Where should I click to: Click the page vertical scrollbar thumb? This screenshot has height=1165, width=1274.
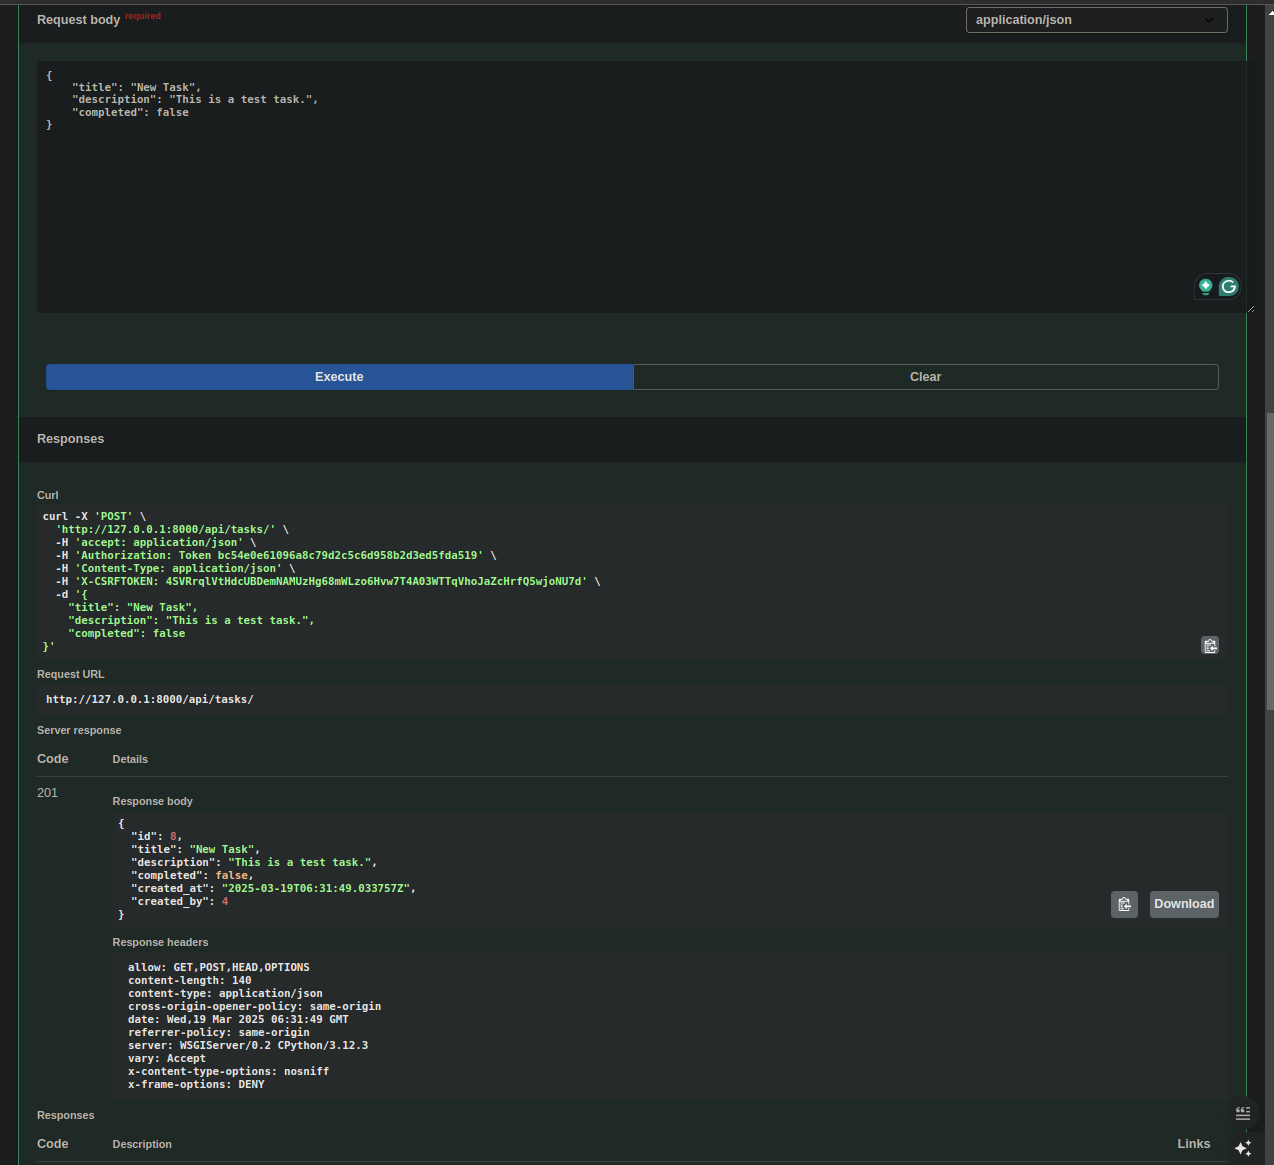[x=1269, y=560]
